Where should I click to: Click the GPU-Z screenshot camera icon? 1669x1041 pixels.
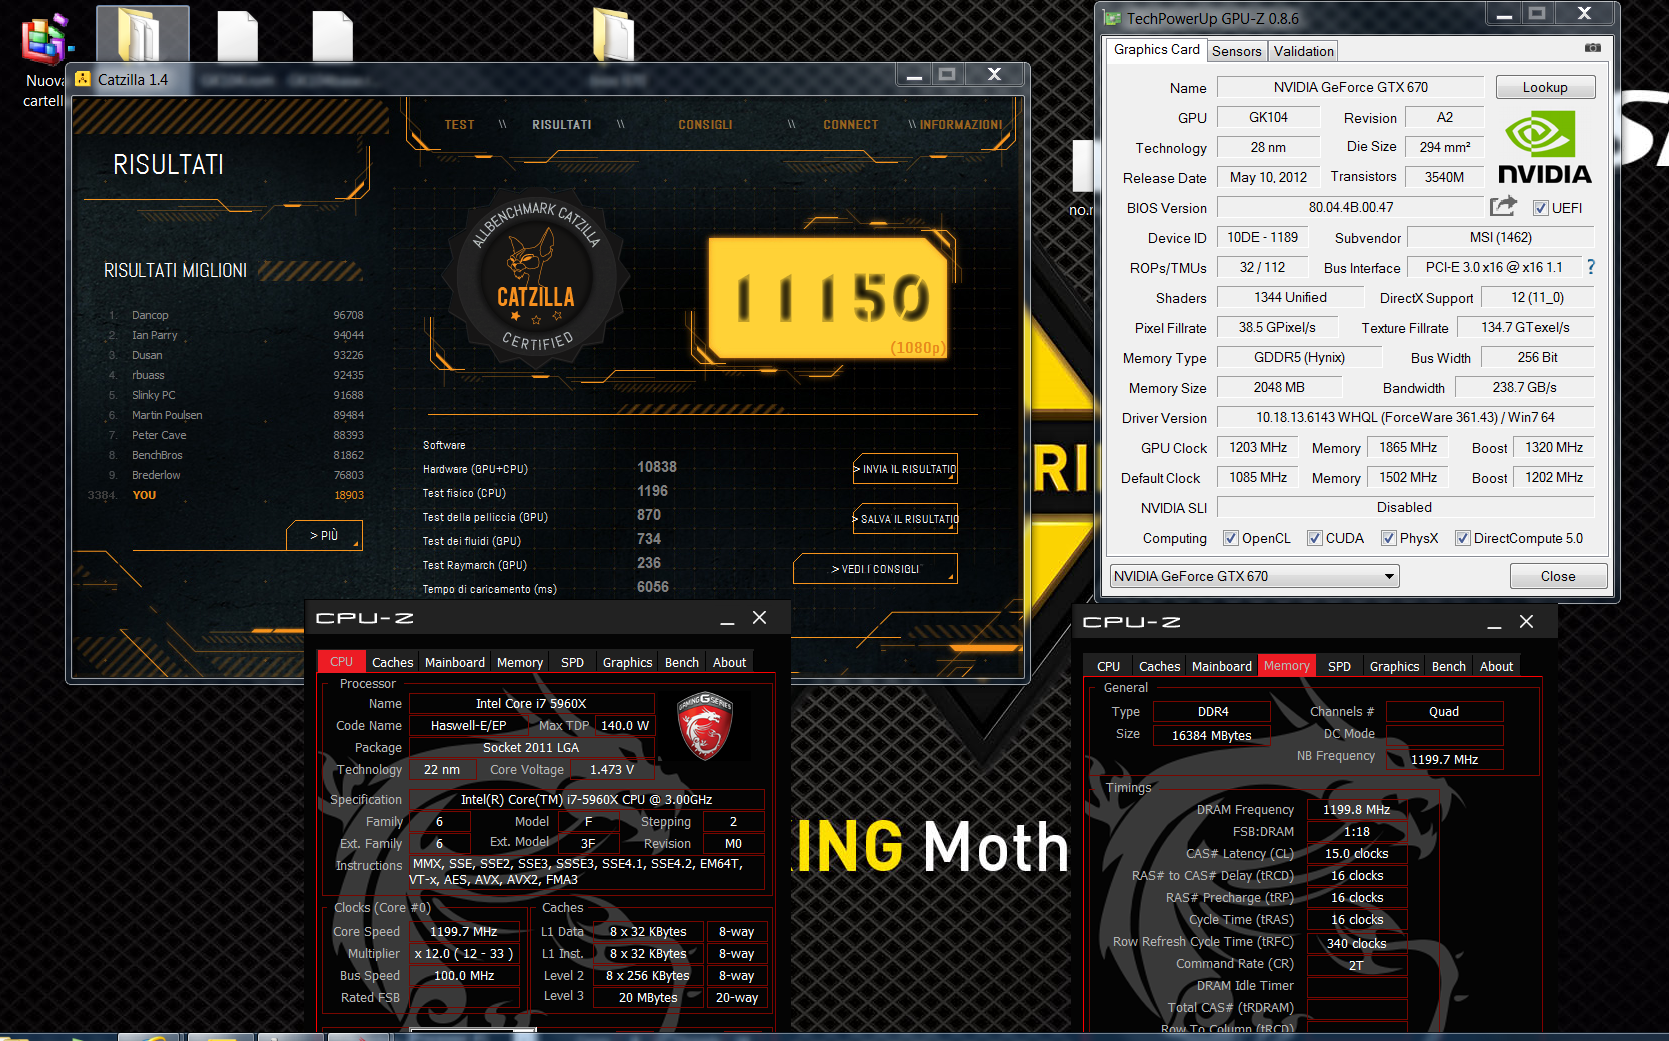click(1593, 48)
